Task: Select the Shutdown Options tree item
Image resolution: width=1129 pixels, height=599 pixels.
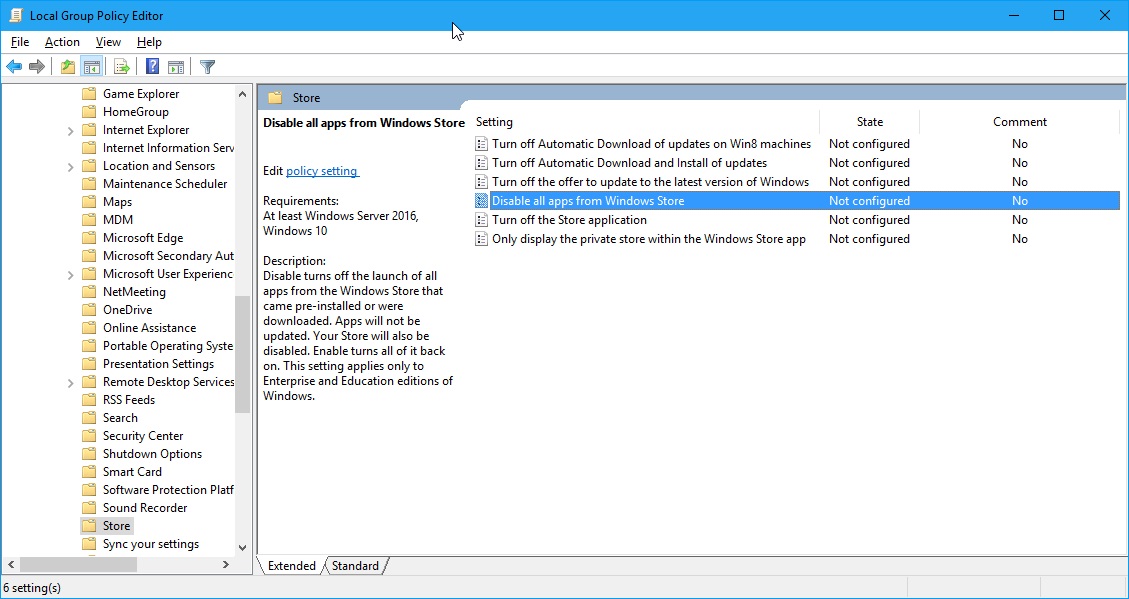Action: [152, 454]
